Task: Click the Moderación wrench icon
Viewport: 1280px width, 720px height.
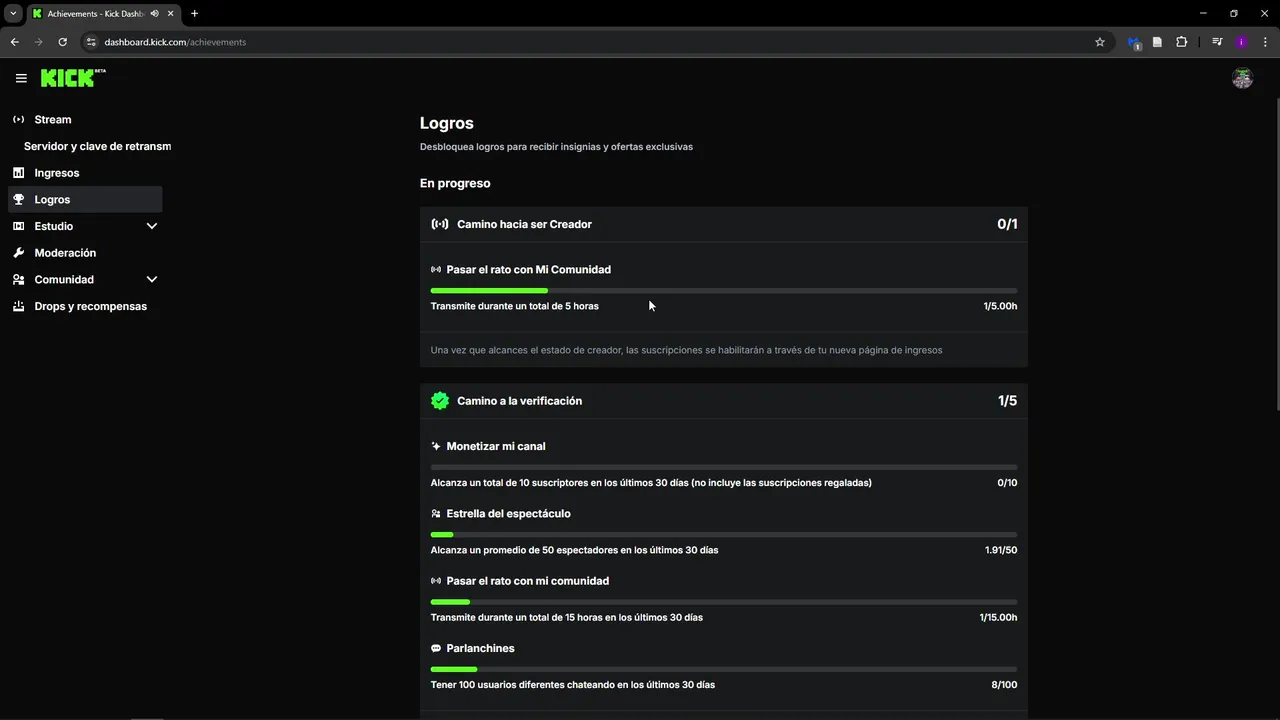Action: [x=18, y=253]
